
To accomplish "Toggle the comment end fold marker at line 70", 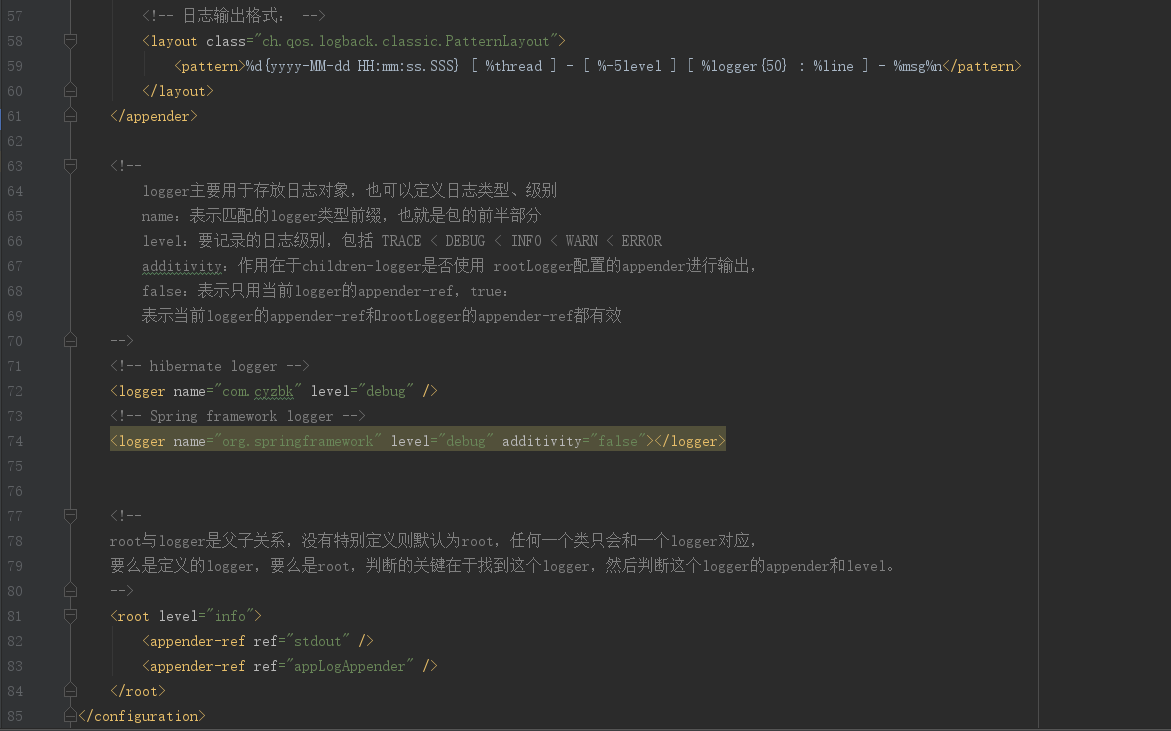I will pos(70,341).
